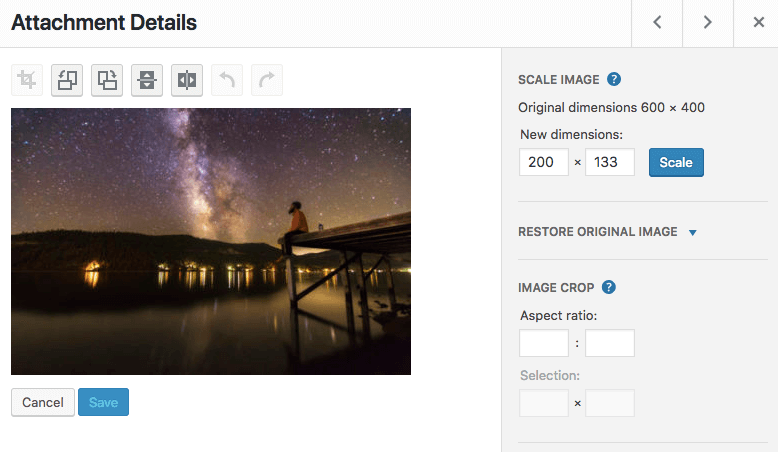Flip the image horizontally
The image size is (778, 452).
(x=187, y=80)
